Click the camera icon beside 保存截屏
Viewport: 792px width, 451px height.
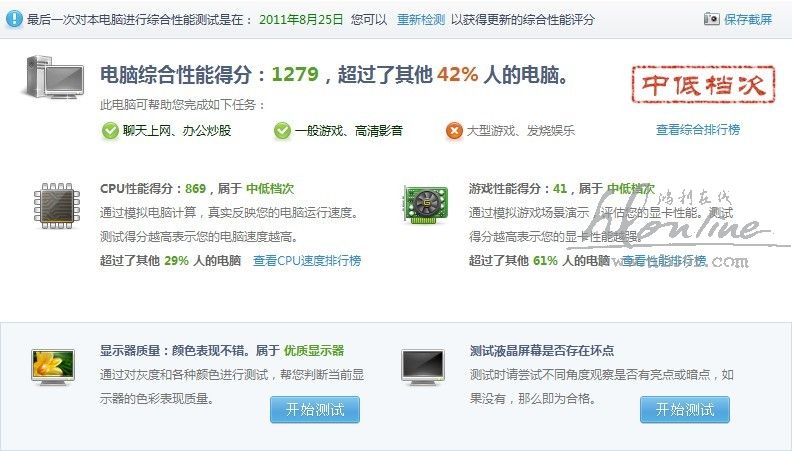tap(711, 19)
